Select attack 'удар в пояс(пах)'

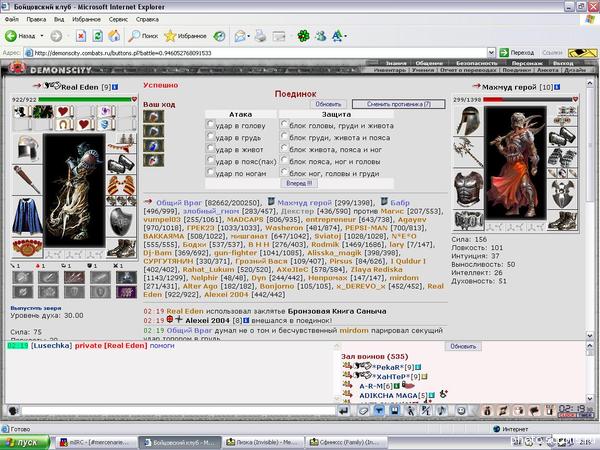[210, 160]
